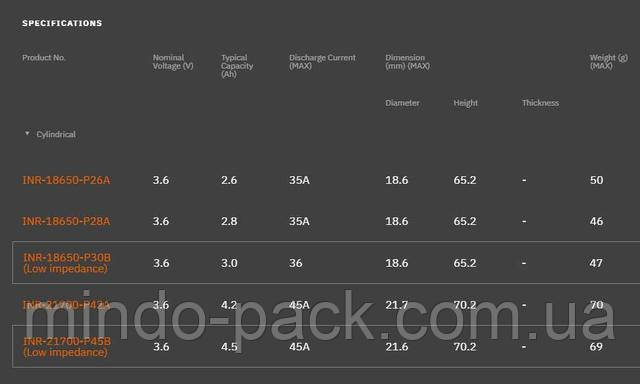Click the Cylindrical category label
Screen dimensions: 640x384
pos(56,134)
